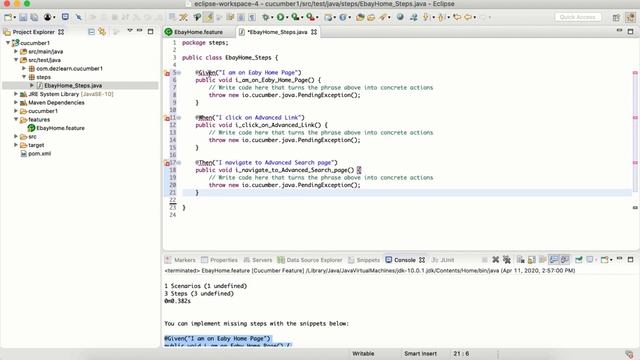Click the Save toolbar icon
640x360 pixels.
point(23,17)
